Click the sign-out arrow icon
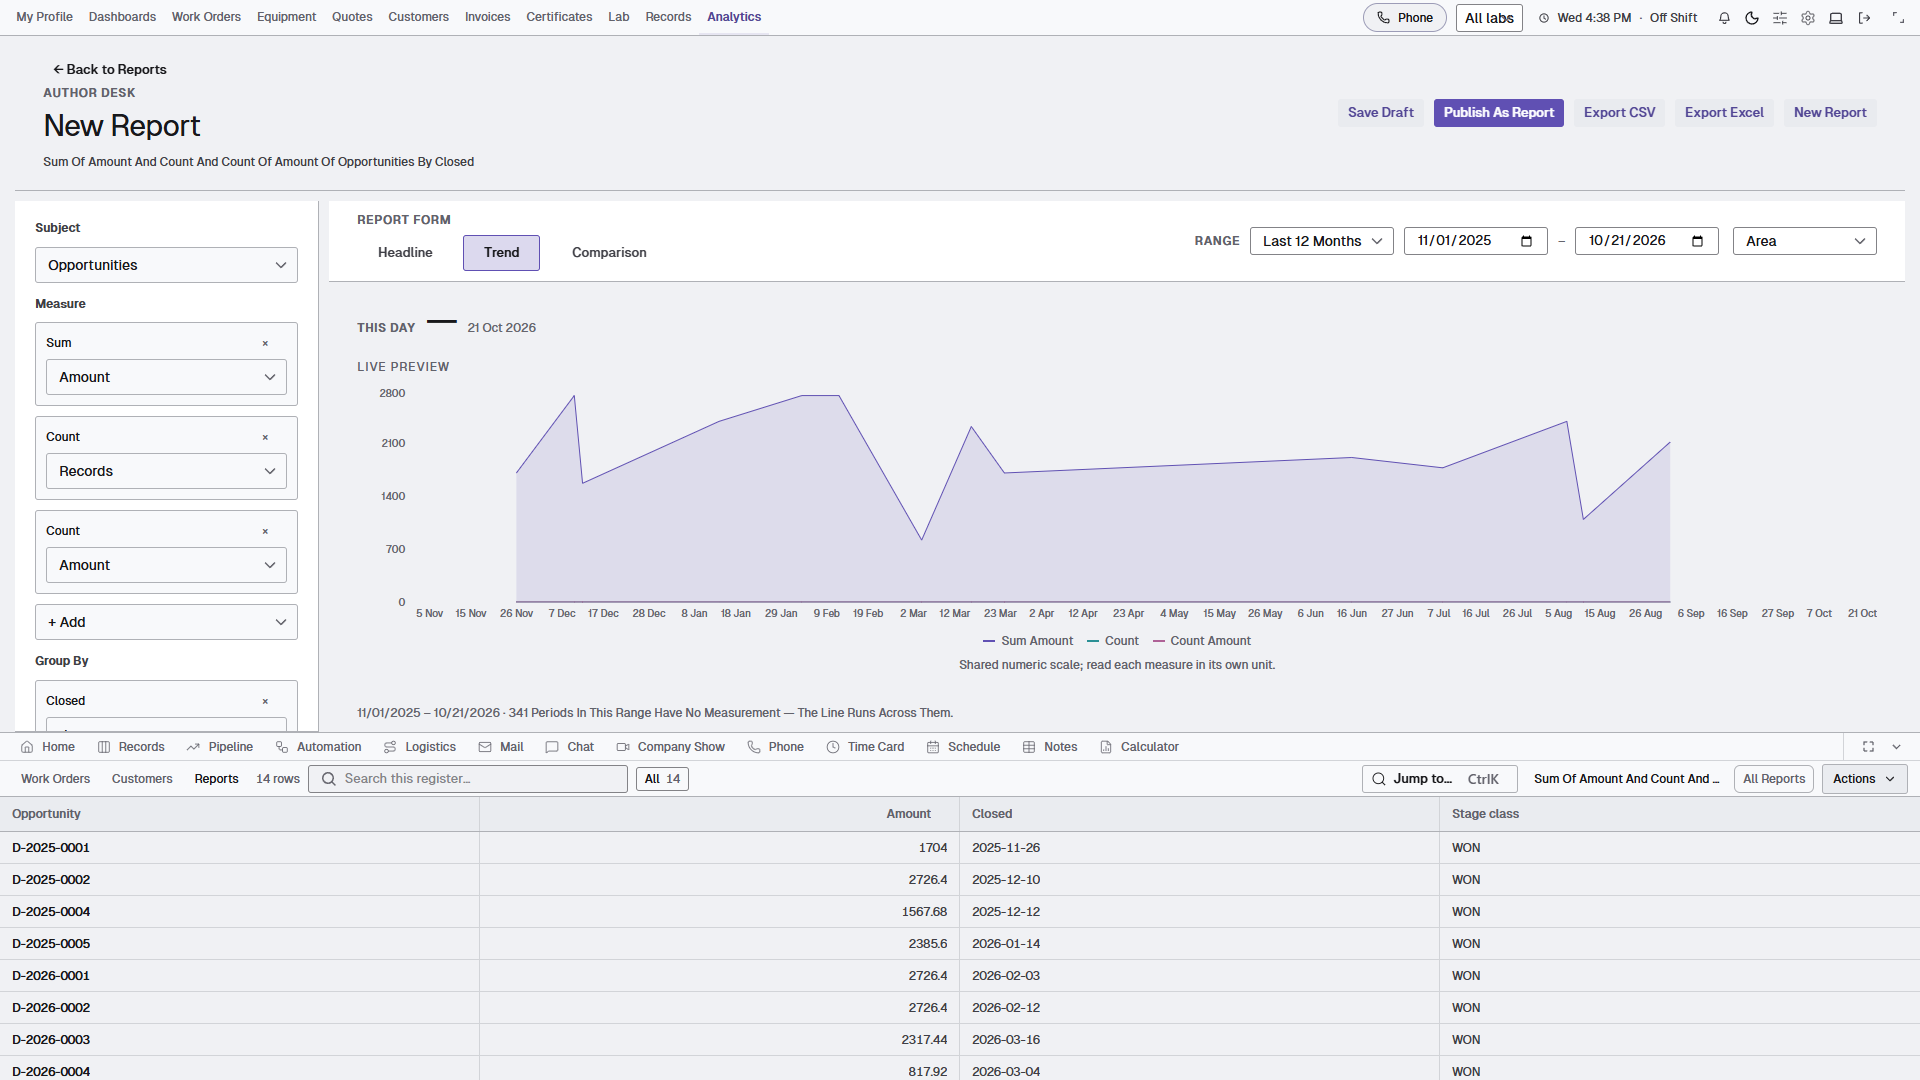1920x1080 pixels. [1864, 18]
